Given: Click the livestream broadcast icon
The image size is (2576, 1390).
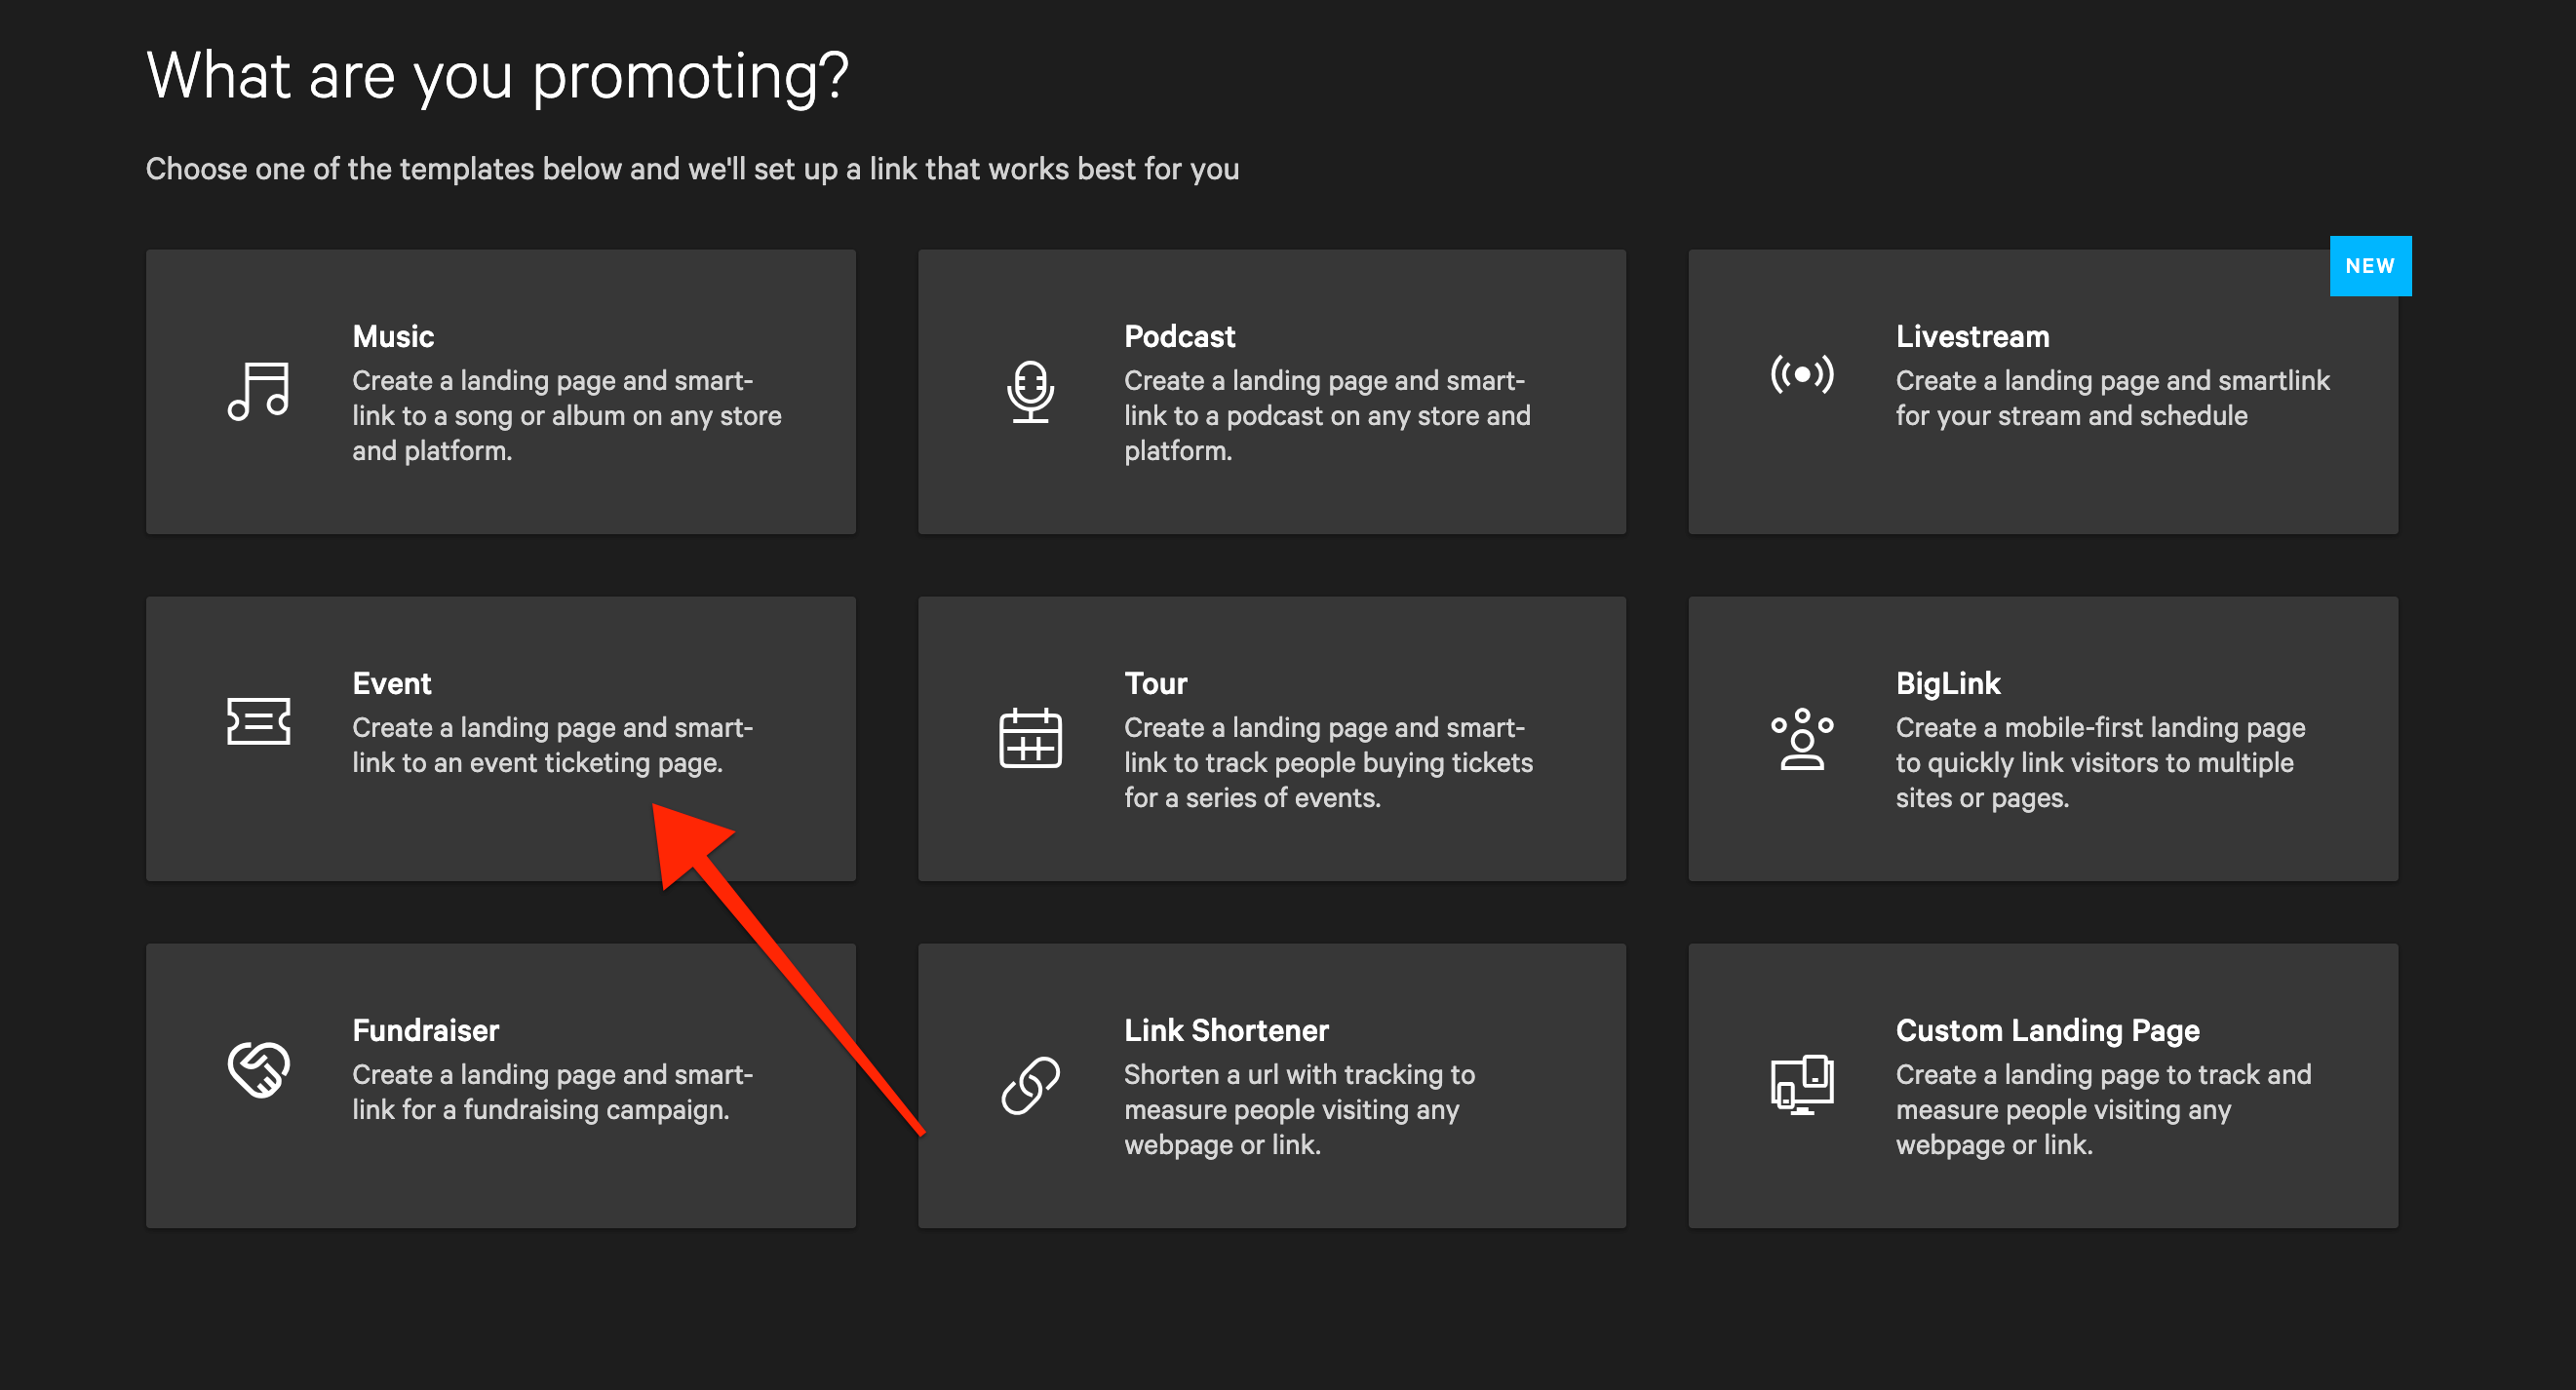Looking at the screenshot, I should pyautogui.click(x=1801, y=374).
